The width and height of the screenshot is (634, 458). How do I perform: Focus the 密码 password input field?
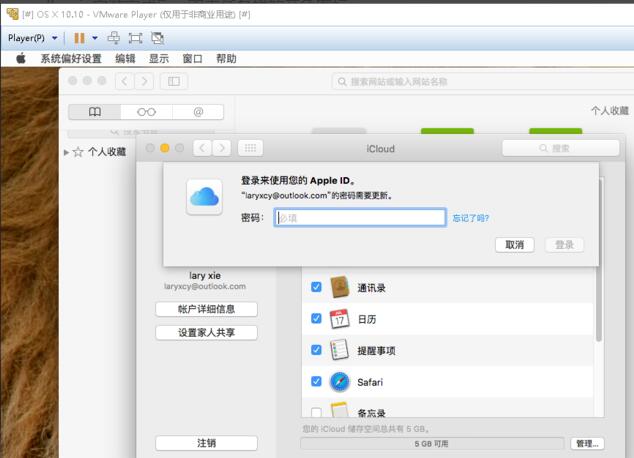coord(359,218)
